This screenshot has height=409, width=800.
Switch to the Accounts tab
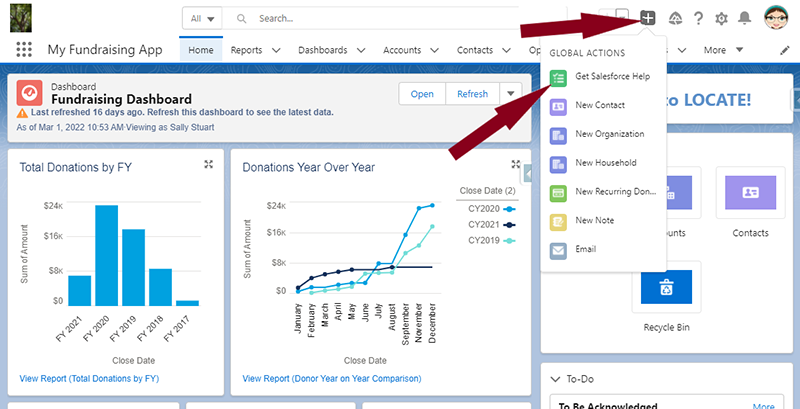(402, 50)
